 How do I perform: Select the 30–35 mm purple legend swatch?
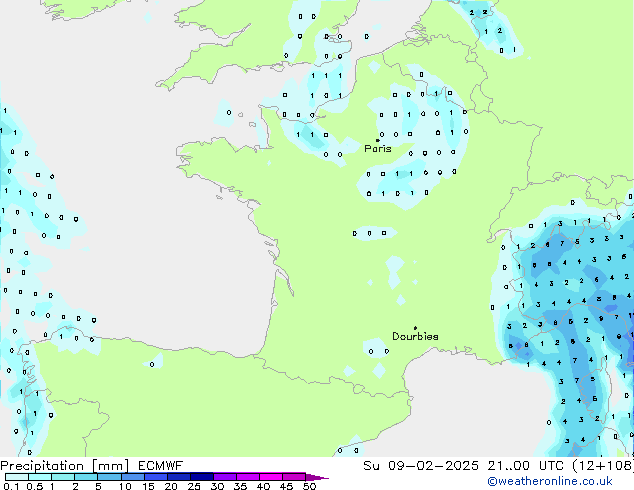click(x=225, y=477)
